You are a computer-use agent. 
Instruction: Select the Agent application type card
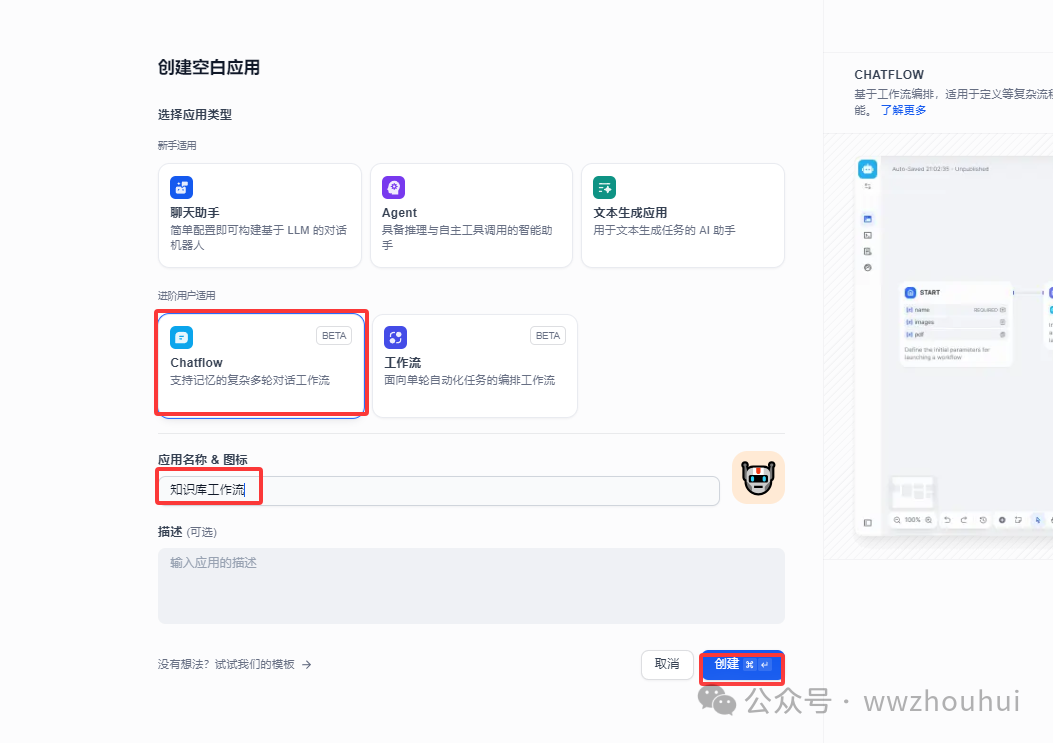click(x=471, y=215)
